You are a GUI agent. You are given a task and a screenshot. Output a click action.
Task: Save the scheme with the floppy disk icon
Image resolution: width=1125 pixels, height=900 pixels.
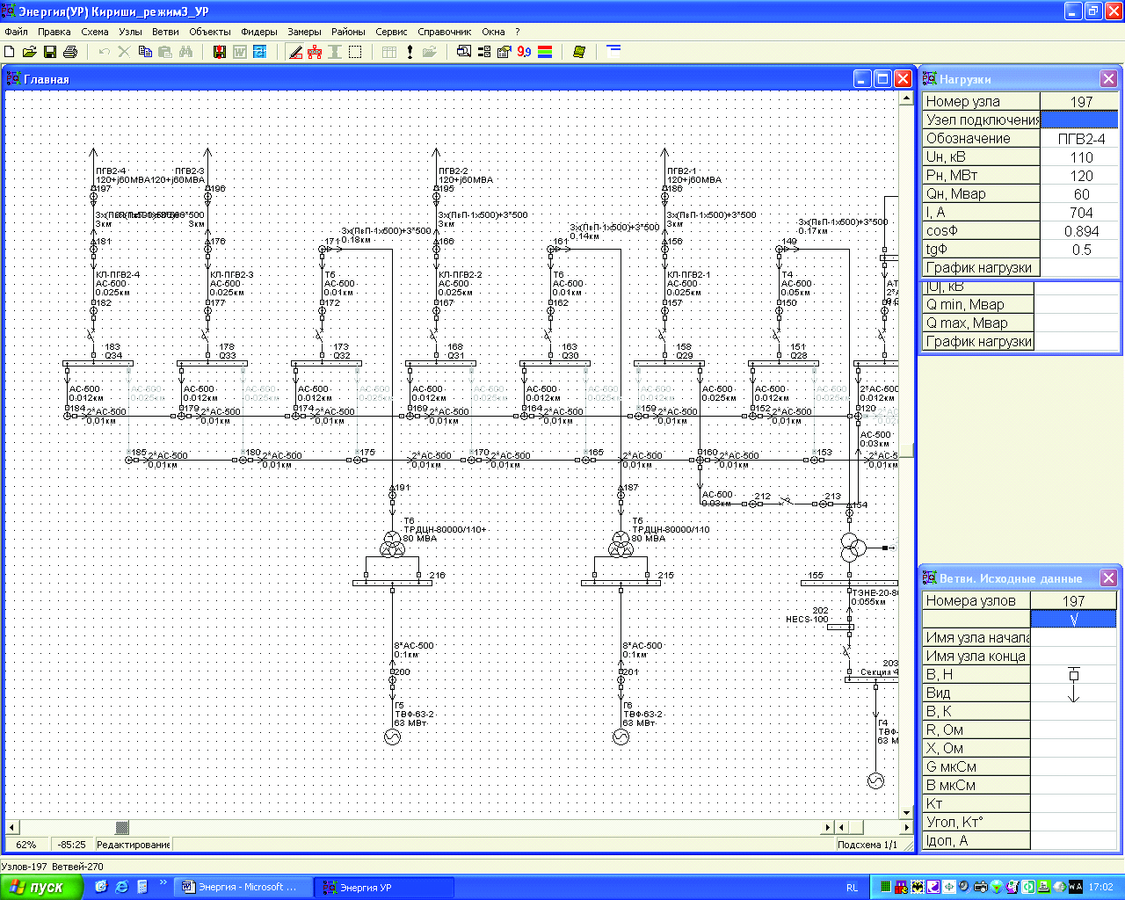50,52
